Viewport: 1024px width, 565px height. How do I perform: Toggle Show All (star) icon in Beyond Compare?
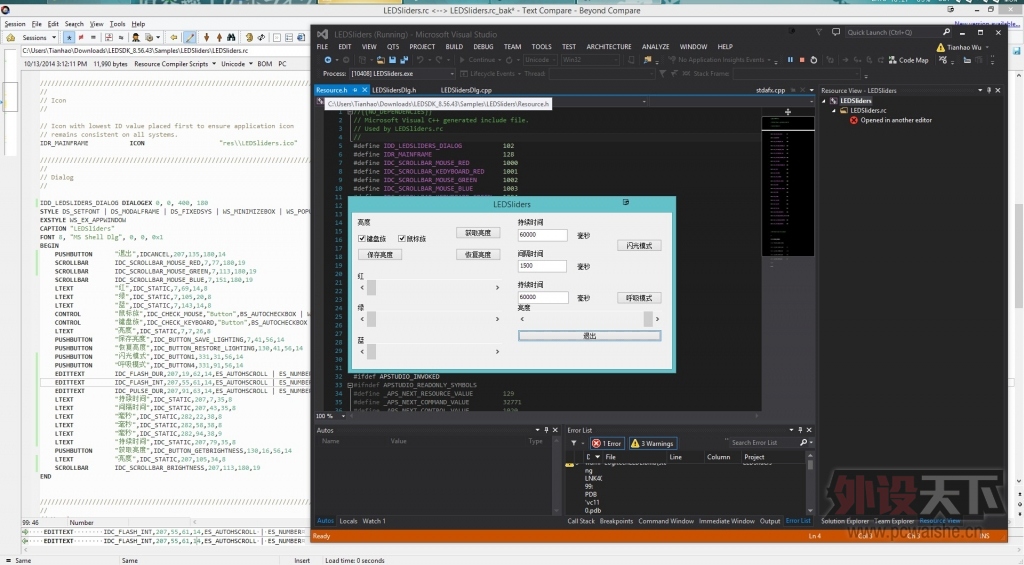69,37
